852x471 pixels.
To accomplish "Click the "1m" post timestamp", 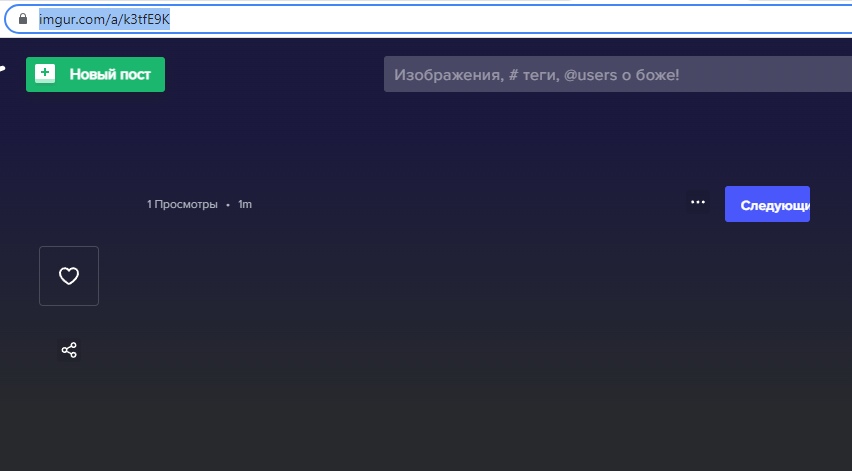I will tap(245, 204).
